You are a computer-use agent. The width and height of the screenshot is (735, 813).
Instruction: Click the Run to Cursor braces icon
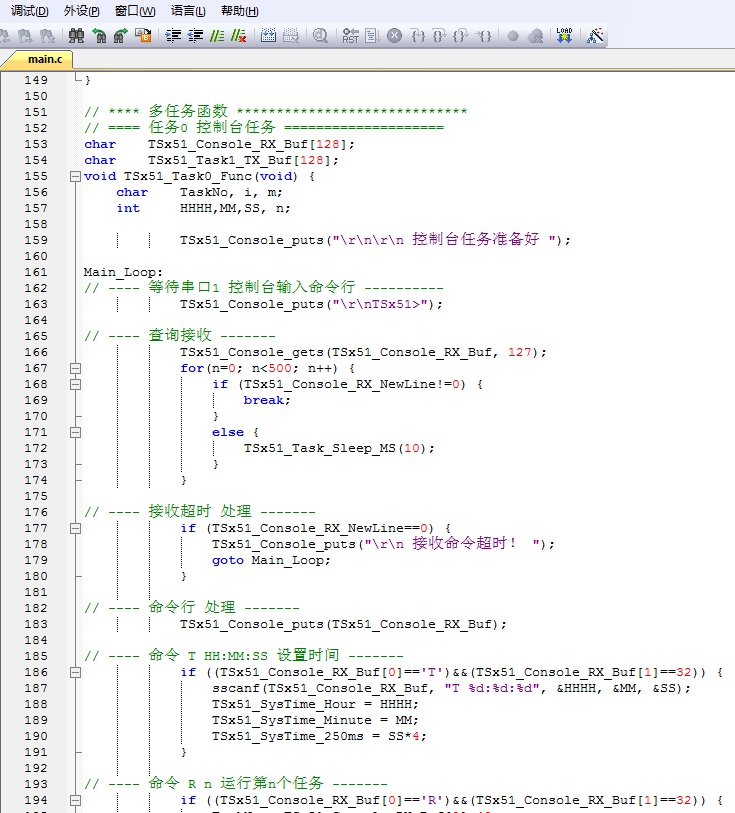[x=484, y=36]
